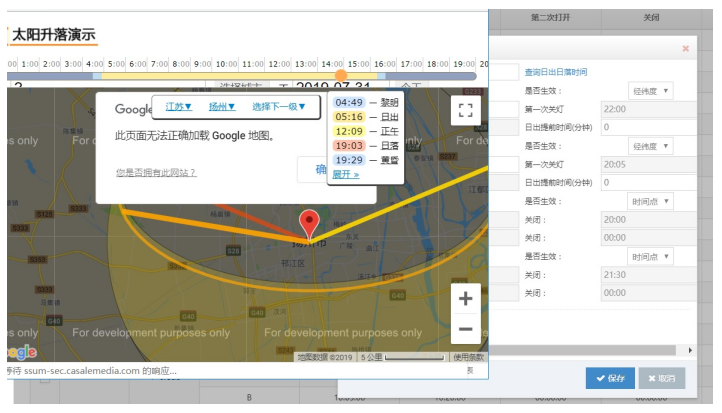Zoom in the map with plus button
The width and height of the screenshot is (722, 413).
point(465,298)
